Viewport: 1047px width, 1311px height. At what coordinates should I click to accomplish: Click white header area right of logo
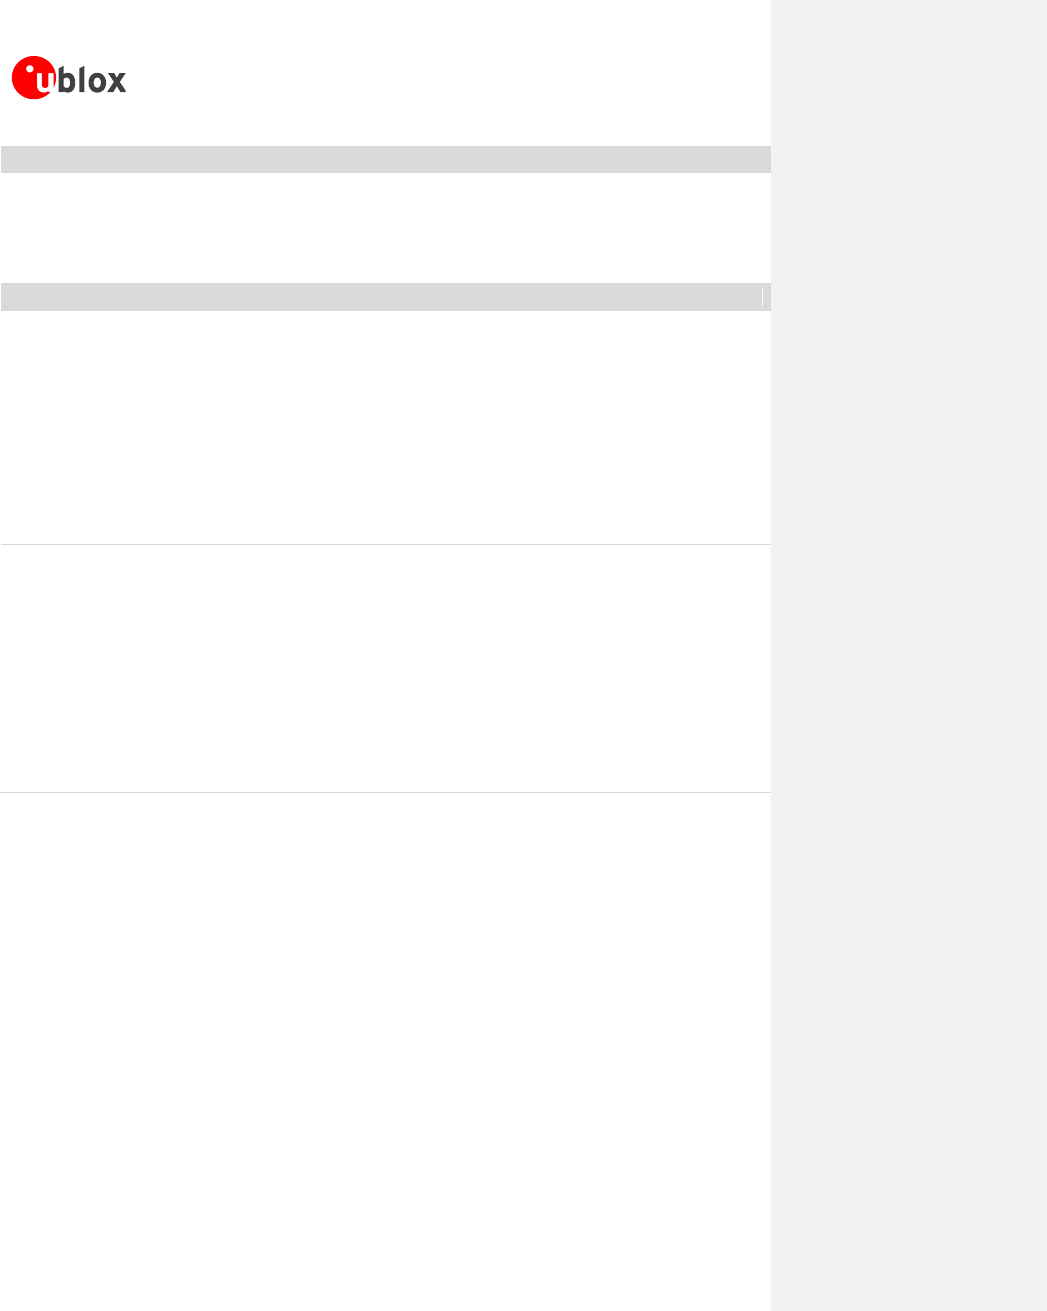click(x=450, y=75)
